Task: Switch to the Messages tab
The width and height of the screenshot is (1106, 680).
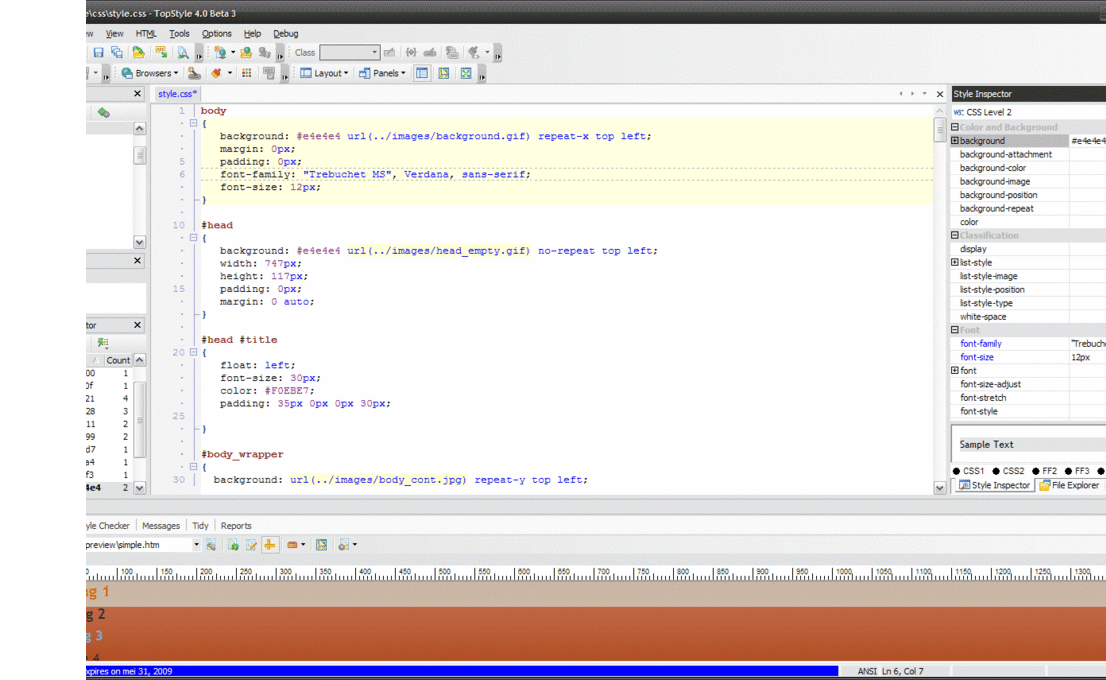Action: [161, 526]
